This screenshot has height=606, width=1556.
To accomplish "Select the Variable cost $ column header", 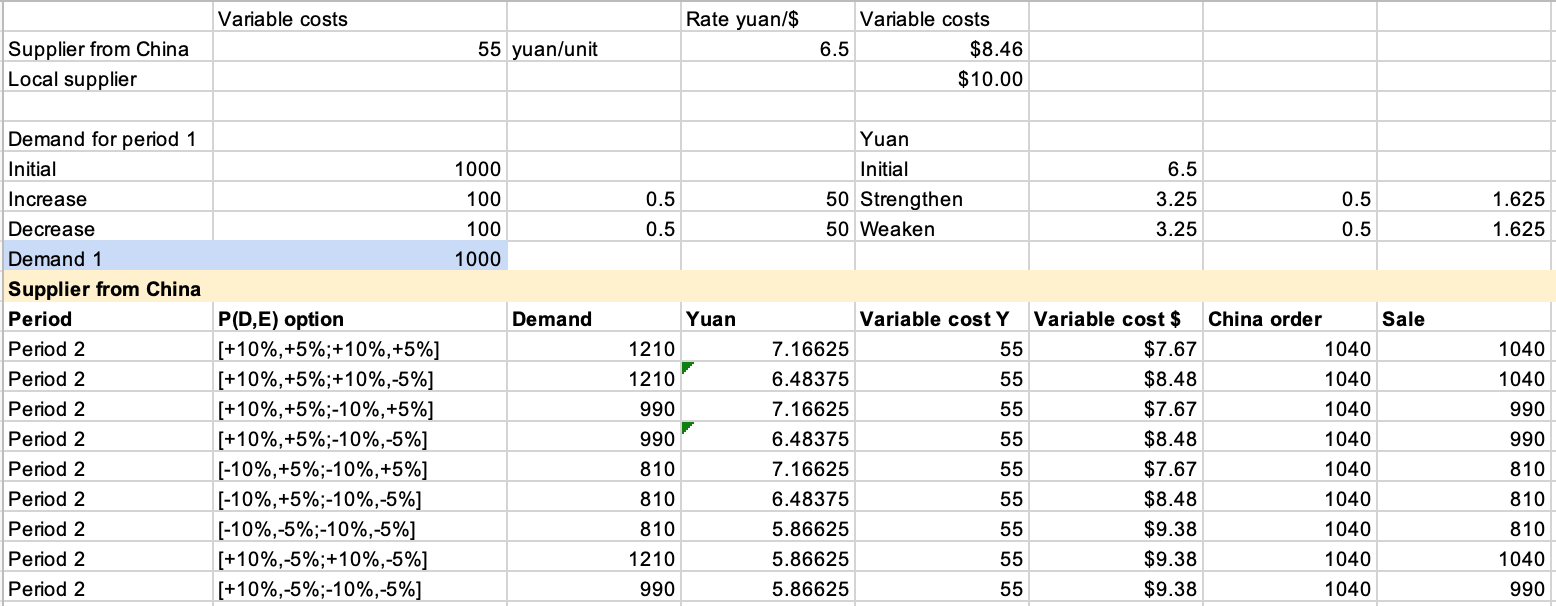I will tap(1106, 319).
